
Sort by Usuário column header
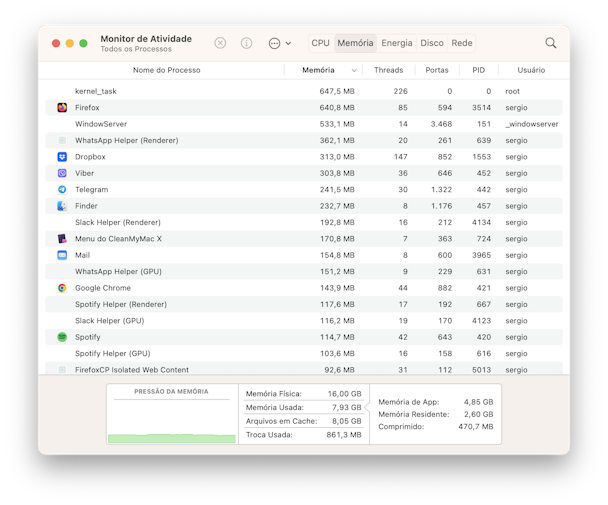531,70
